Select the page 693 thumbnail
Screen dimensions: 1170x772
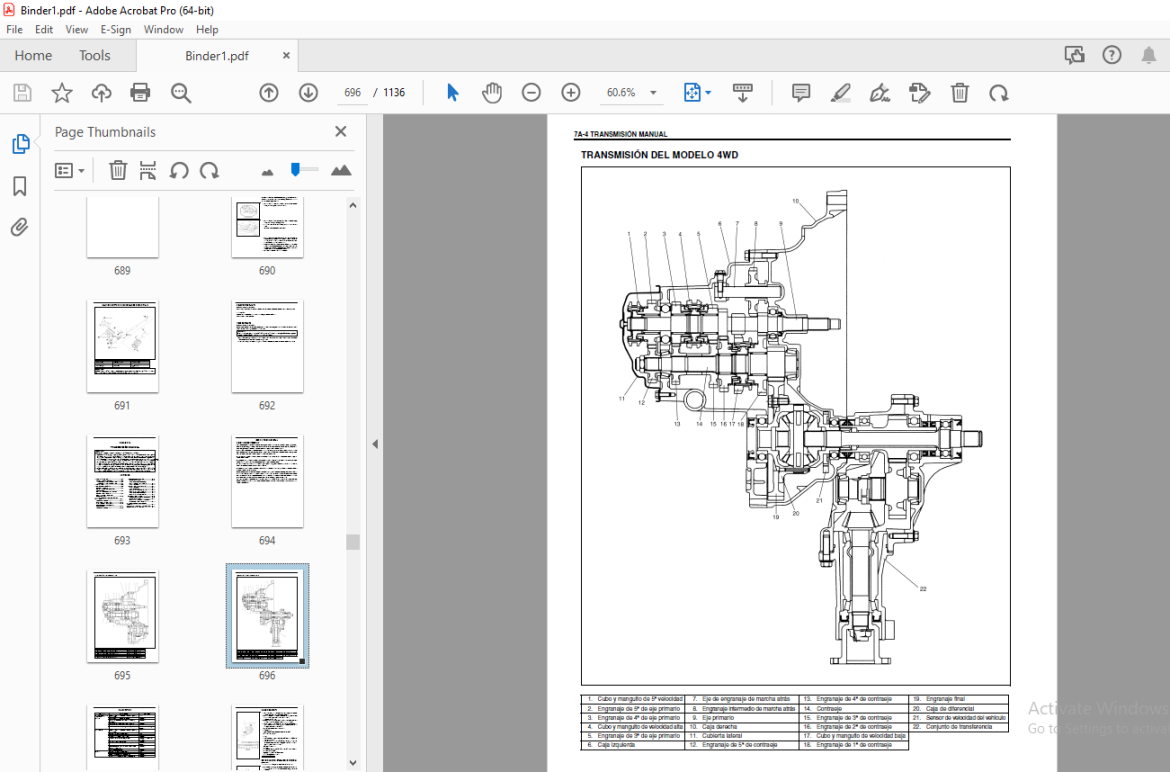tap(122, 482)
